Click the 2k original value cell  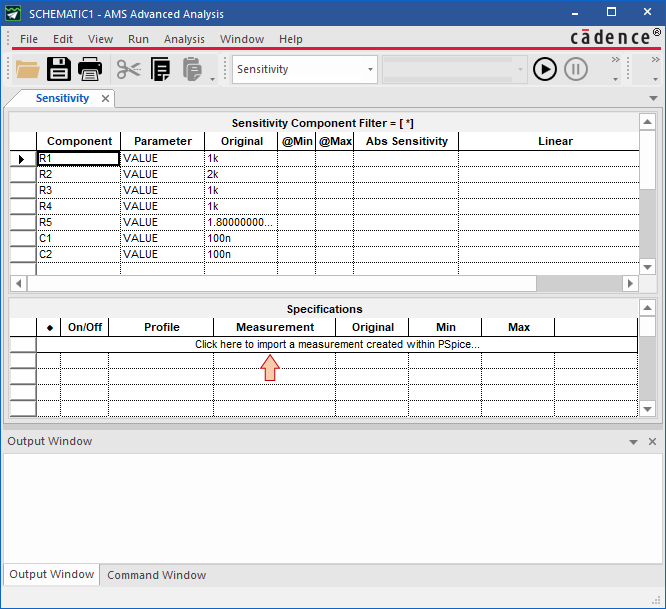click(241, 175)
